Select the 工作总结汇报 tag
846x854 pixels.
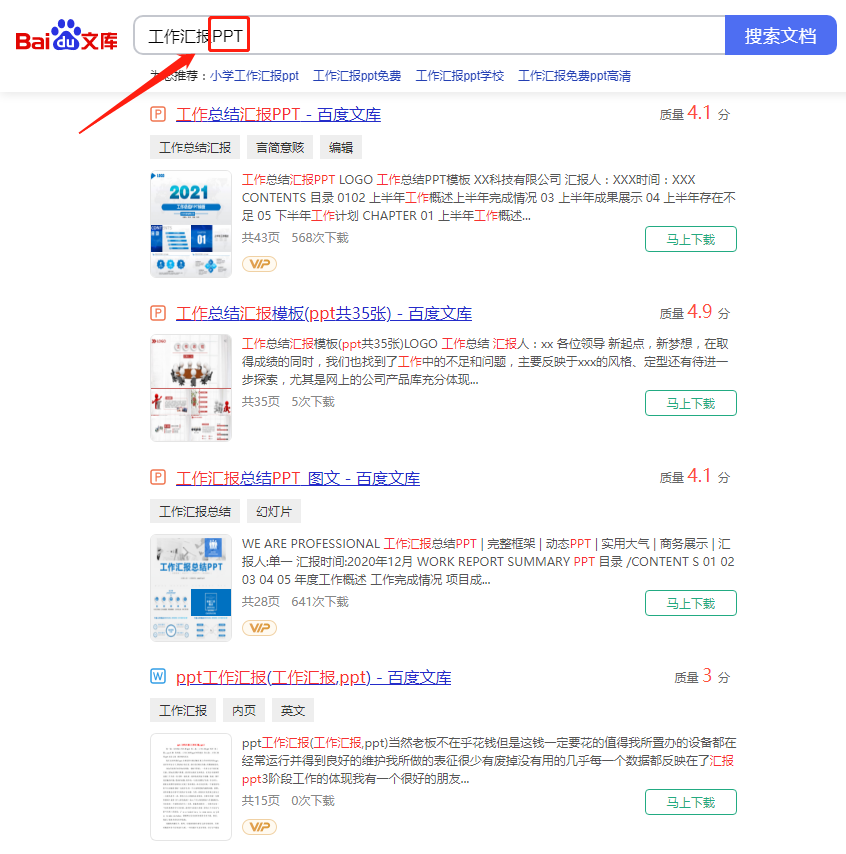[x=194, y=148]
